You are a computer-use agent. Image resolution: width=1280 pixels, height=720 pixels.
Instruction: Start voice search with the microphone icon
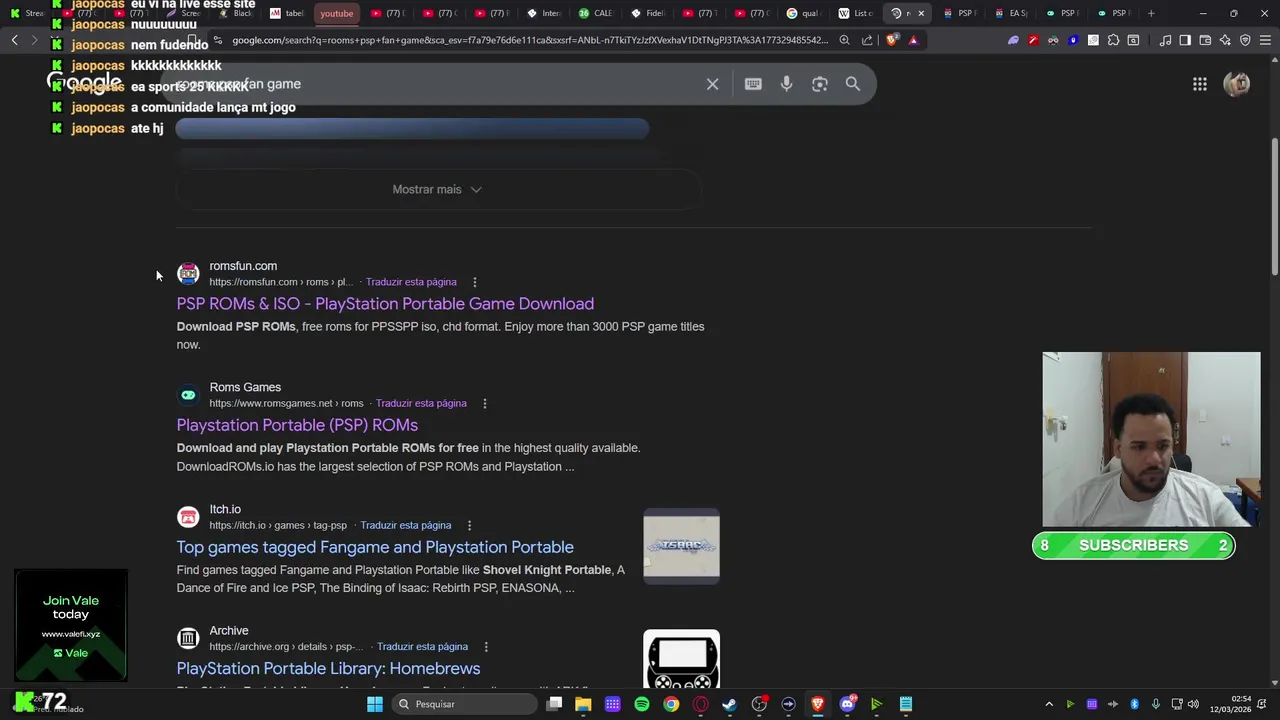pyautogui.click(x=786, y=84)
